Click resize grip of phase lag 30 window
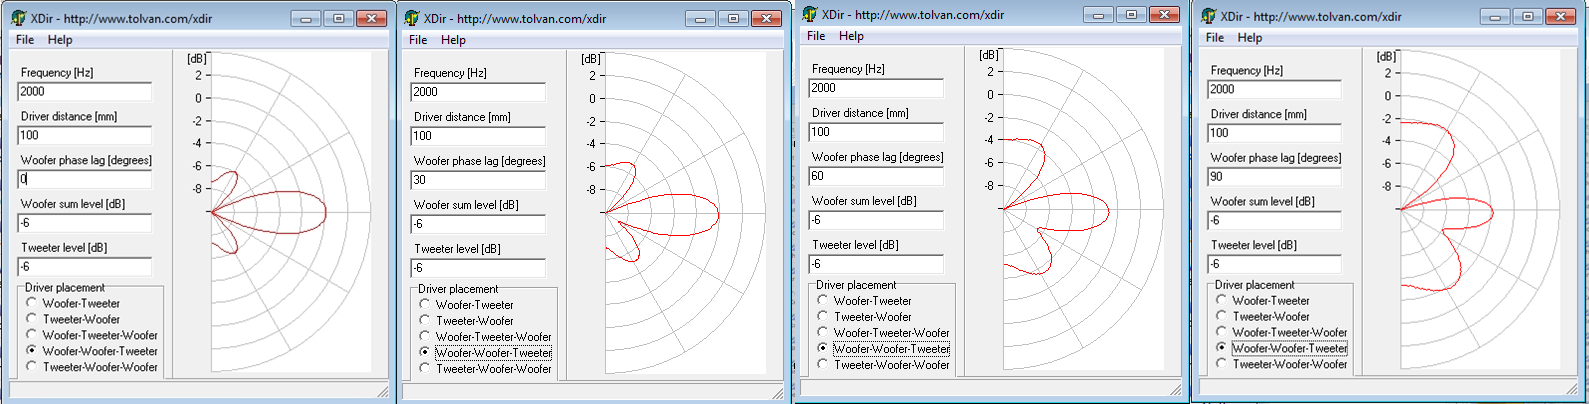The width and height of the screenshot is (1589, 404). click(776, 392)
